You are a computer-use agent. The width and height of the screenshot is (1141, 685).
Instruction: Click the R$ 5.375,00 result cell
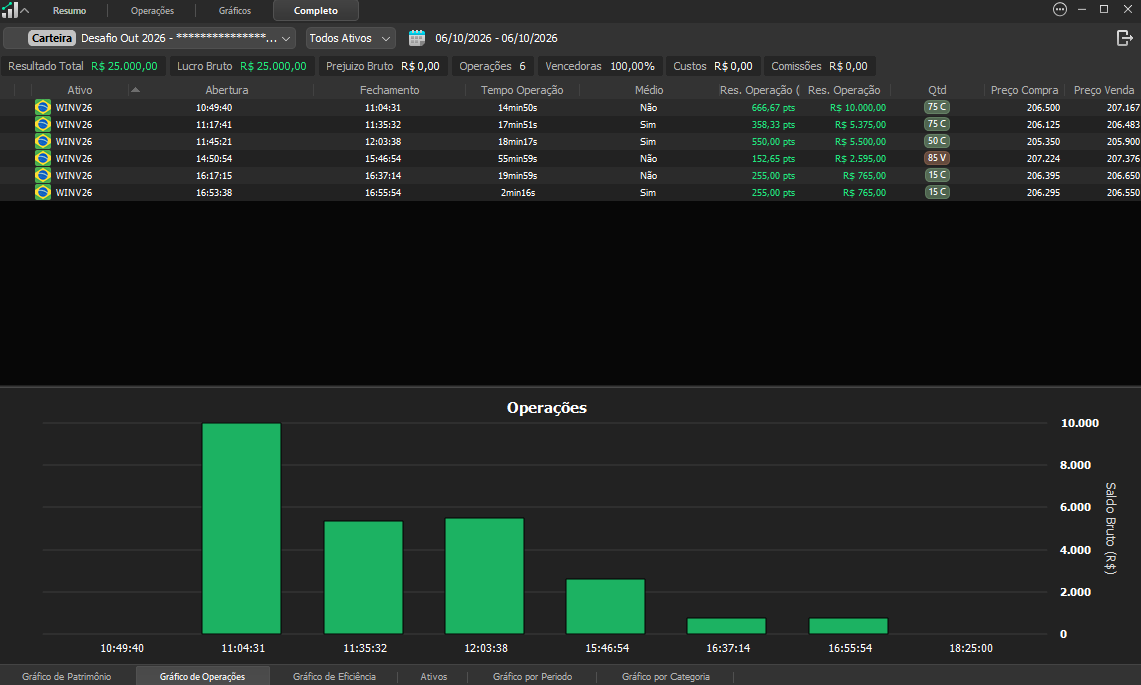pos(860,124)
